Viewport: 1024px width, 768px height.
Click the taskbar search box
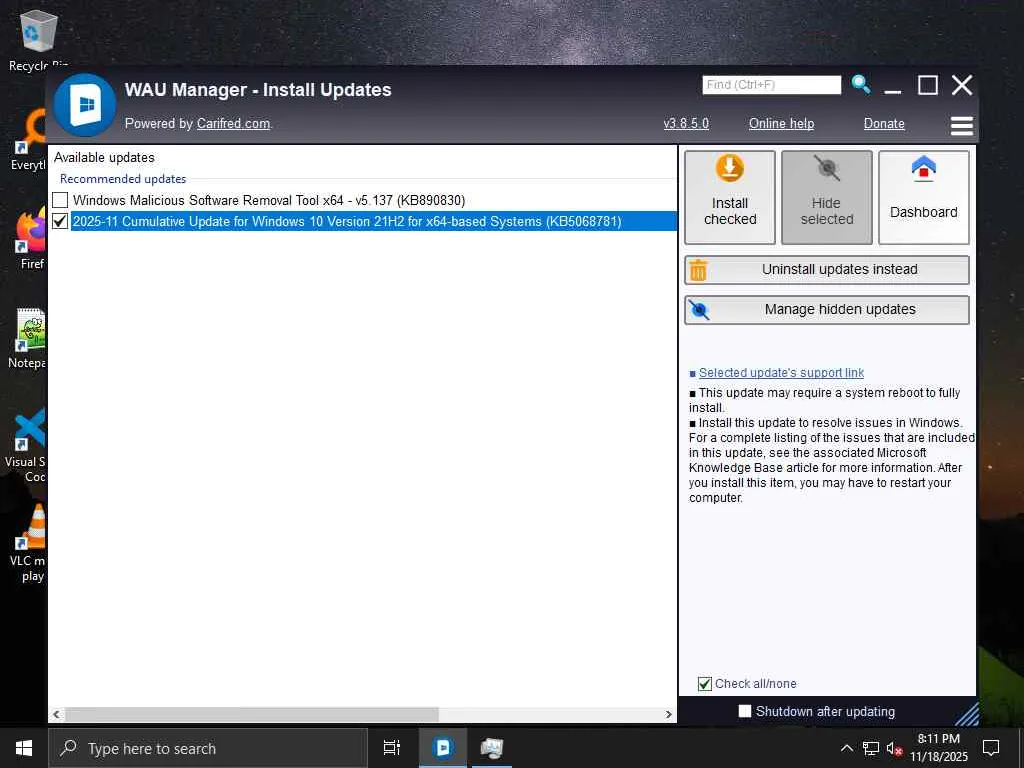coord(208,748)
